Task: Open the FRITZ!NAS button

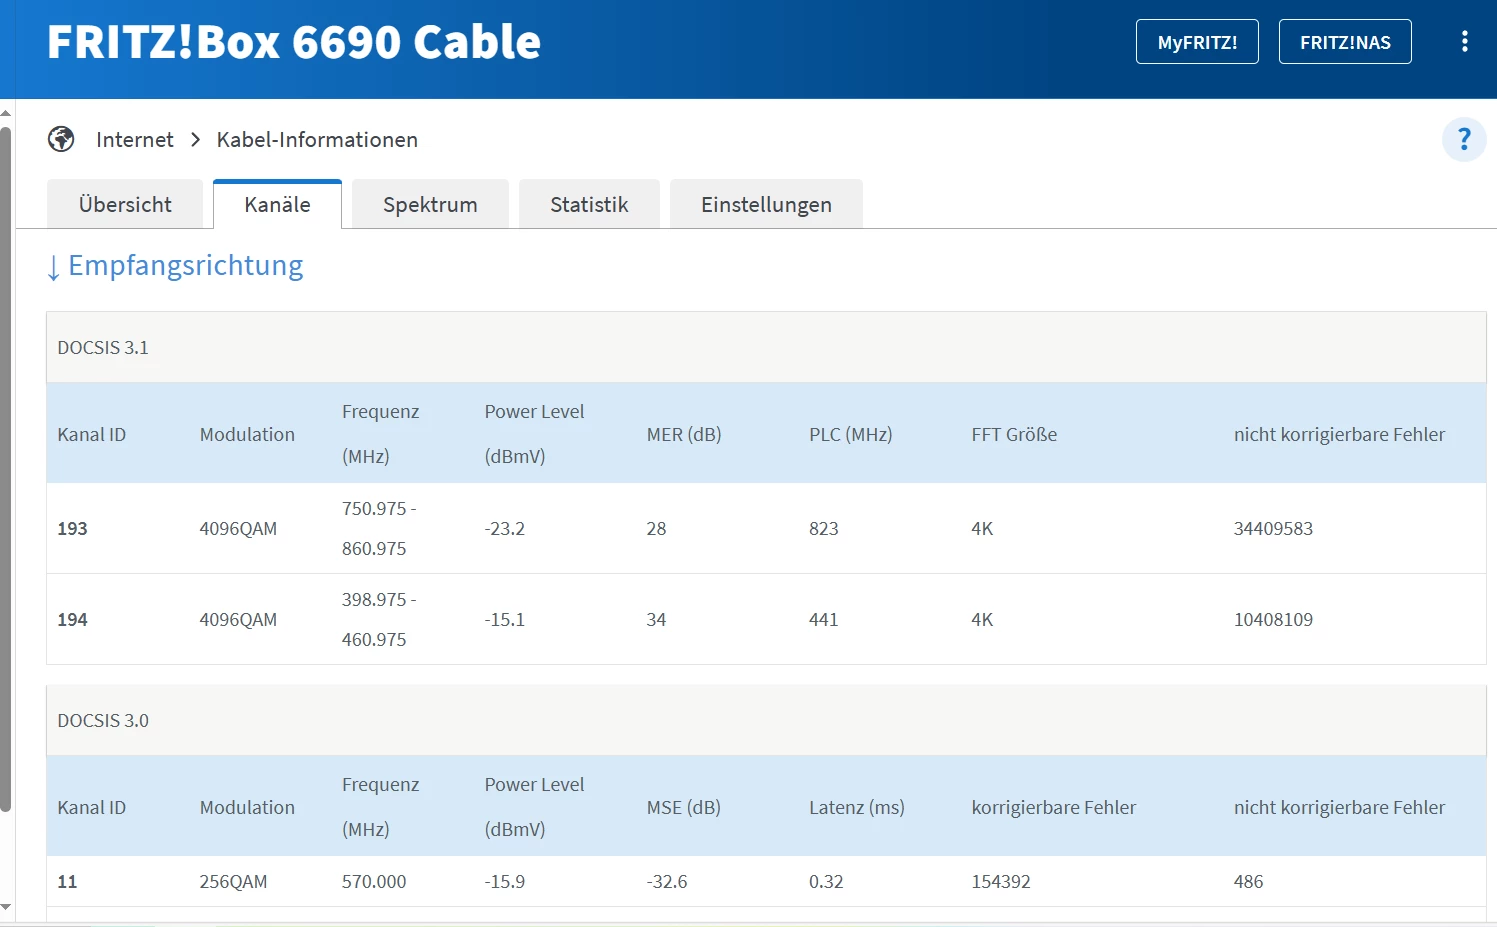Action: 1345,42
